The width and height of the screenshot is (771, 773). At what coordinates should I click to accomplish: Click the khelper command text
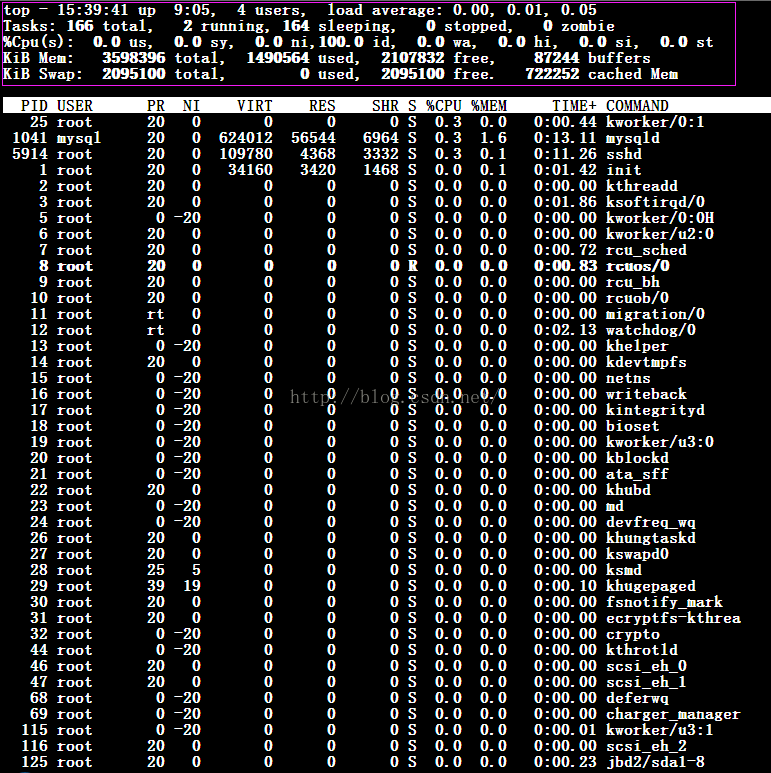(x=637, y=346)
